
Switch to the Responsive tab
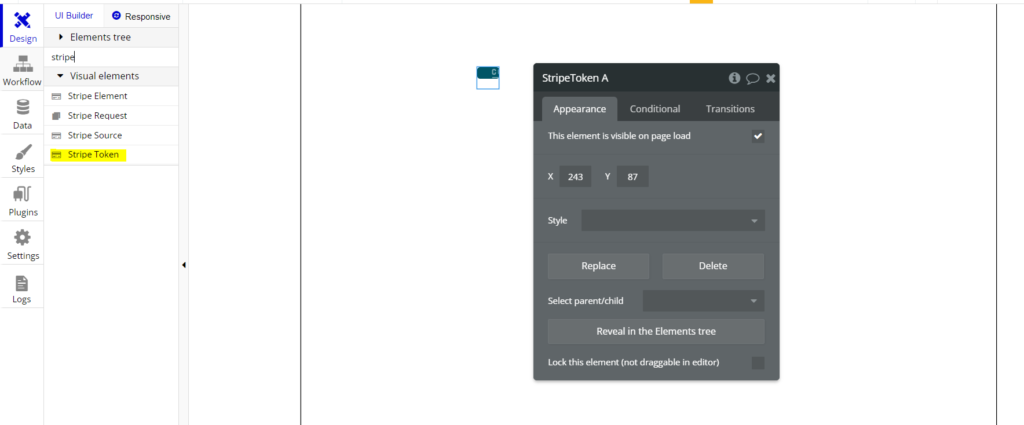click(141, 16)
